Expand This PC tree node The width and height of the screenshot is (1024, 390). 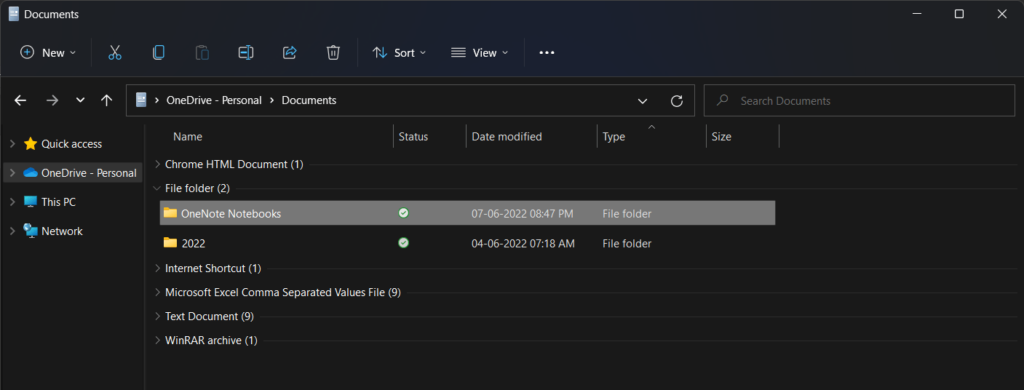coord(12,202)
